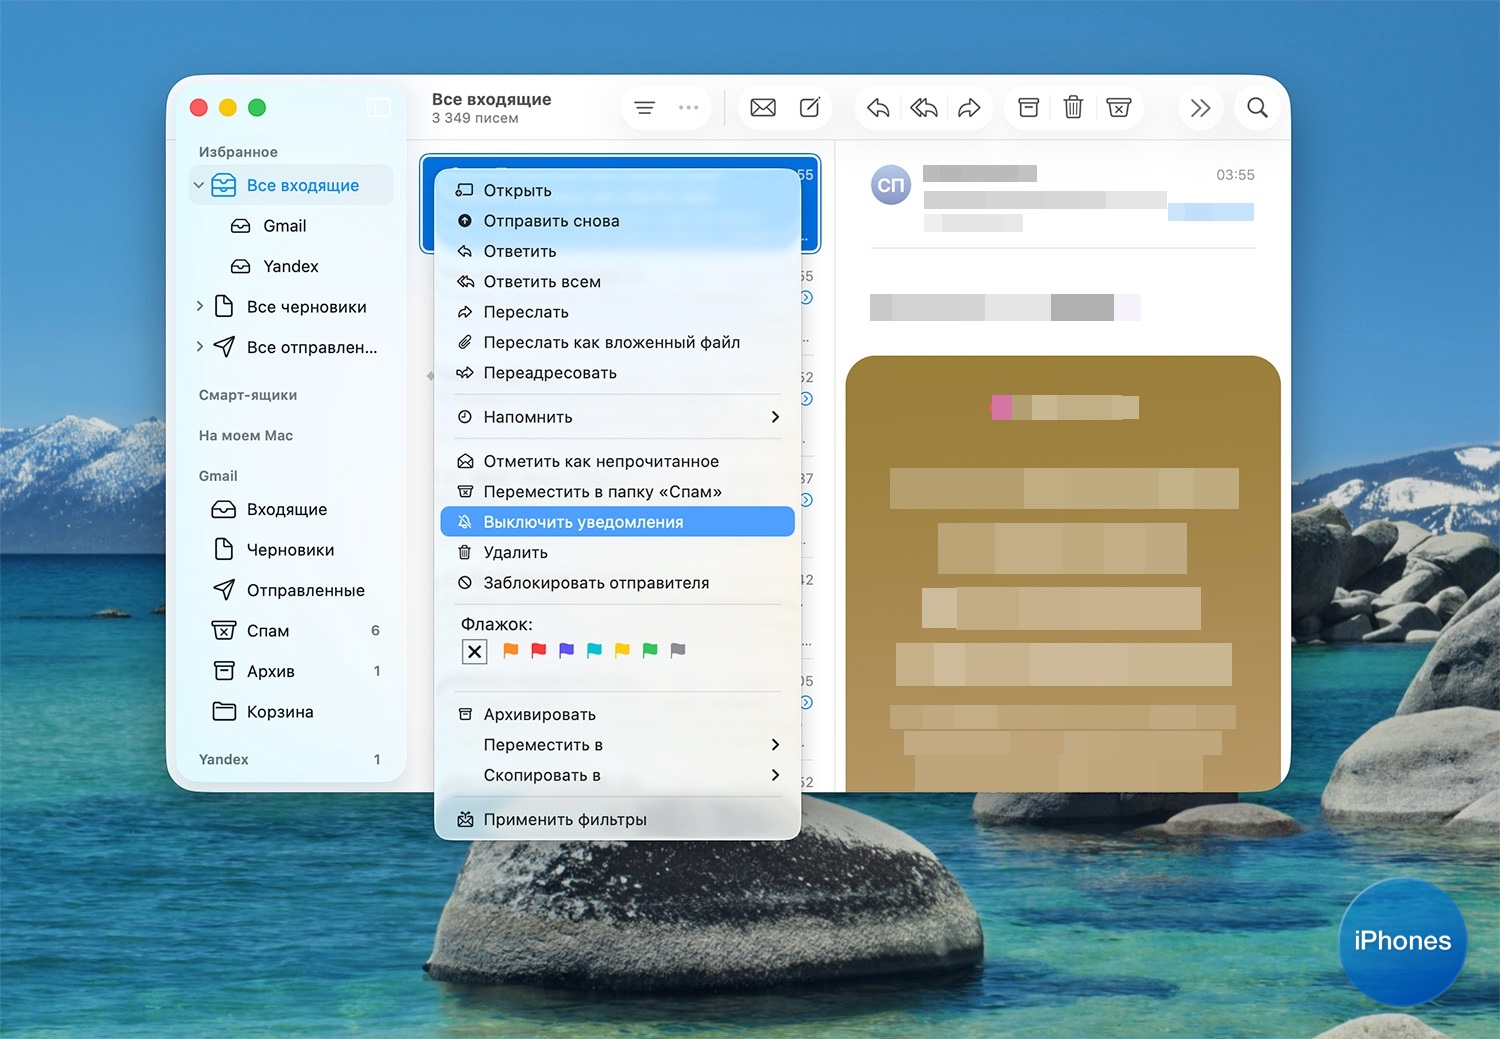Expand the Все черновики folder
Image resolution: width=1500 pixels, height=1039 pixels.
[x=200, y=306]
